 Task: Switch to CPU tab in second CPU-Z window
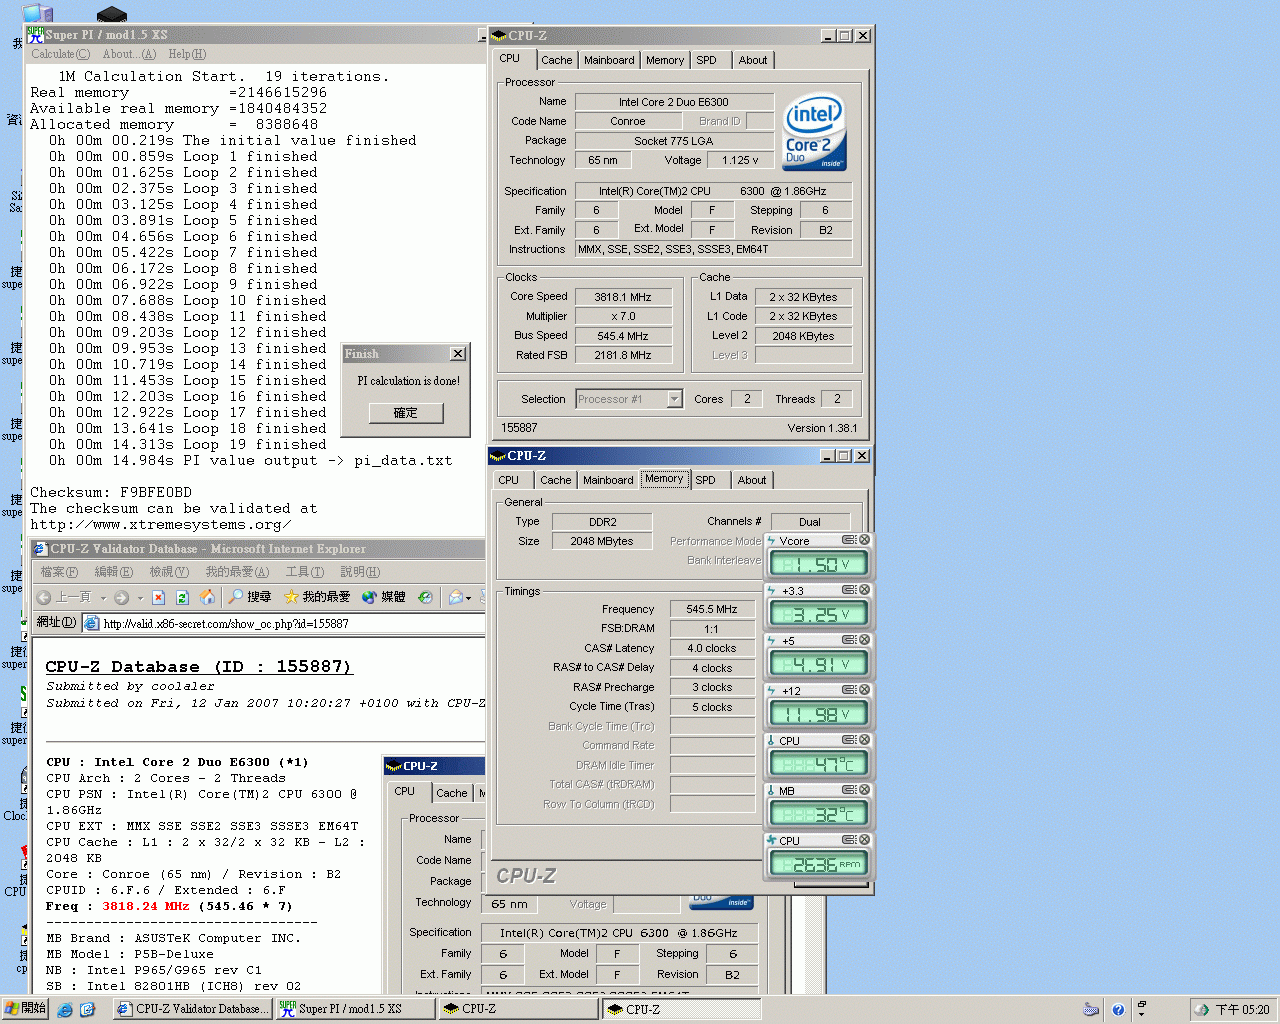[509, 480]
